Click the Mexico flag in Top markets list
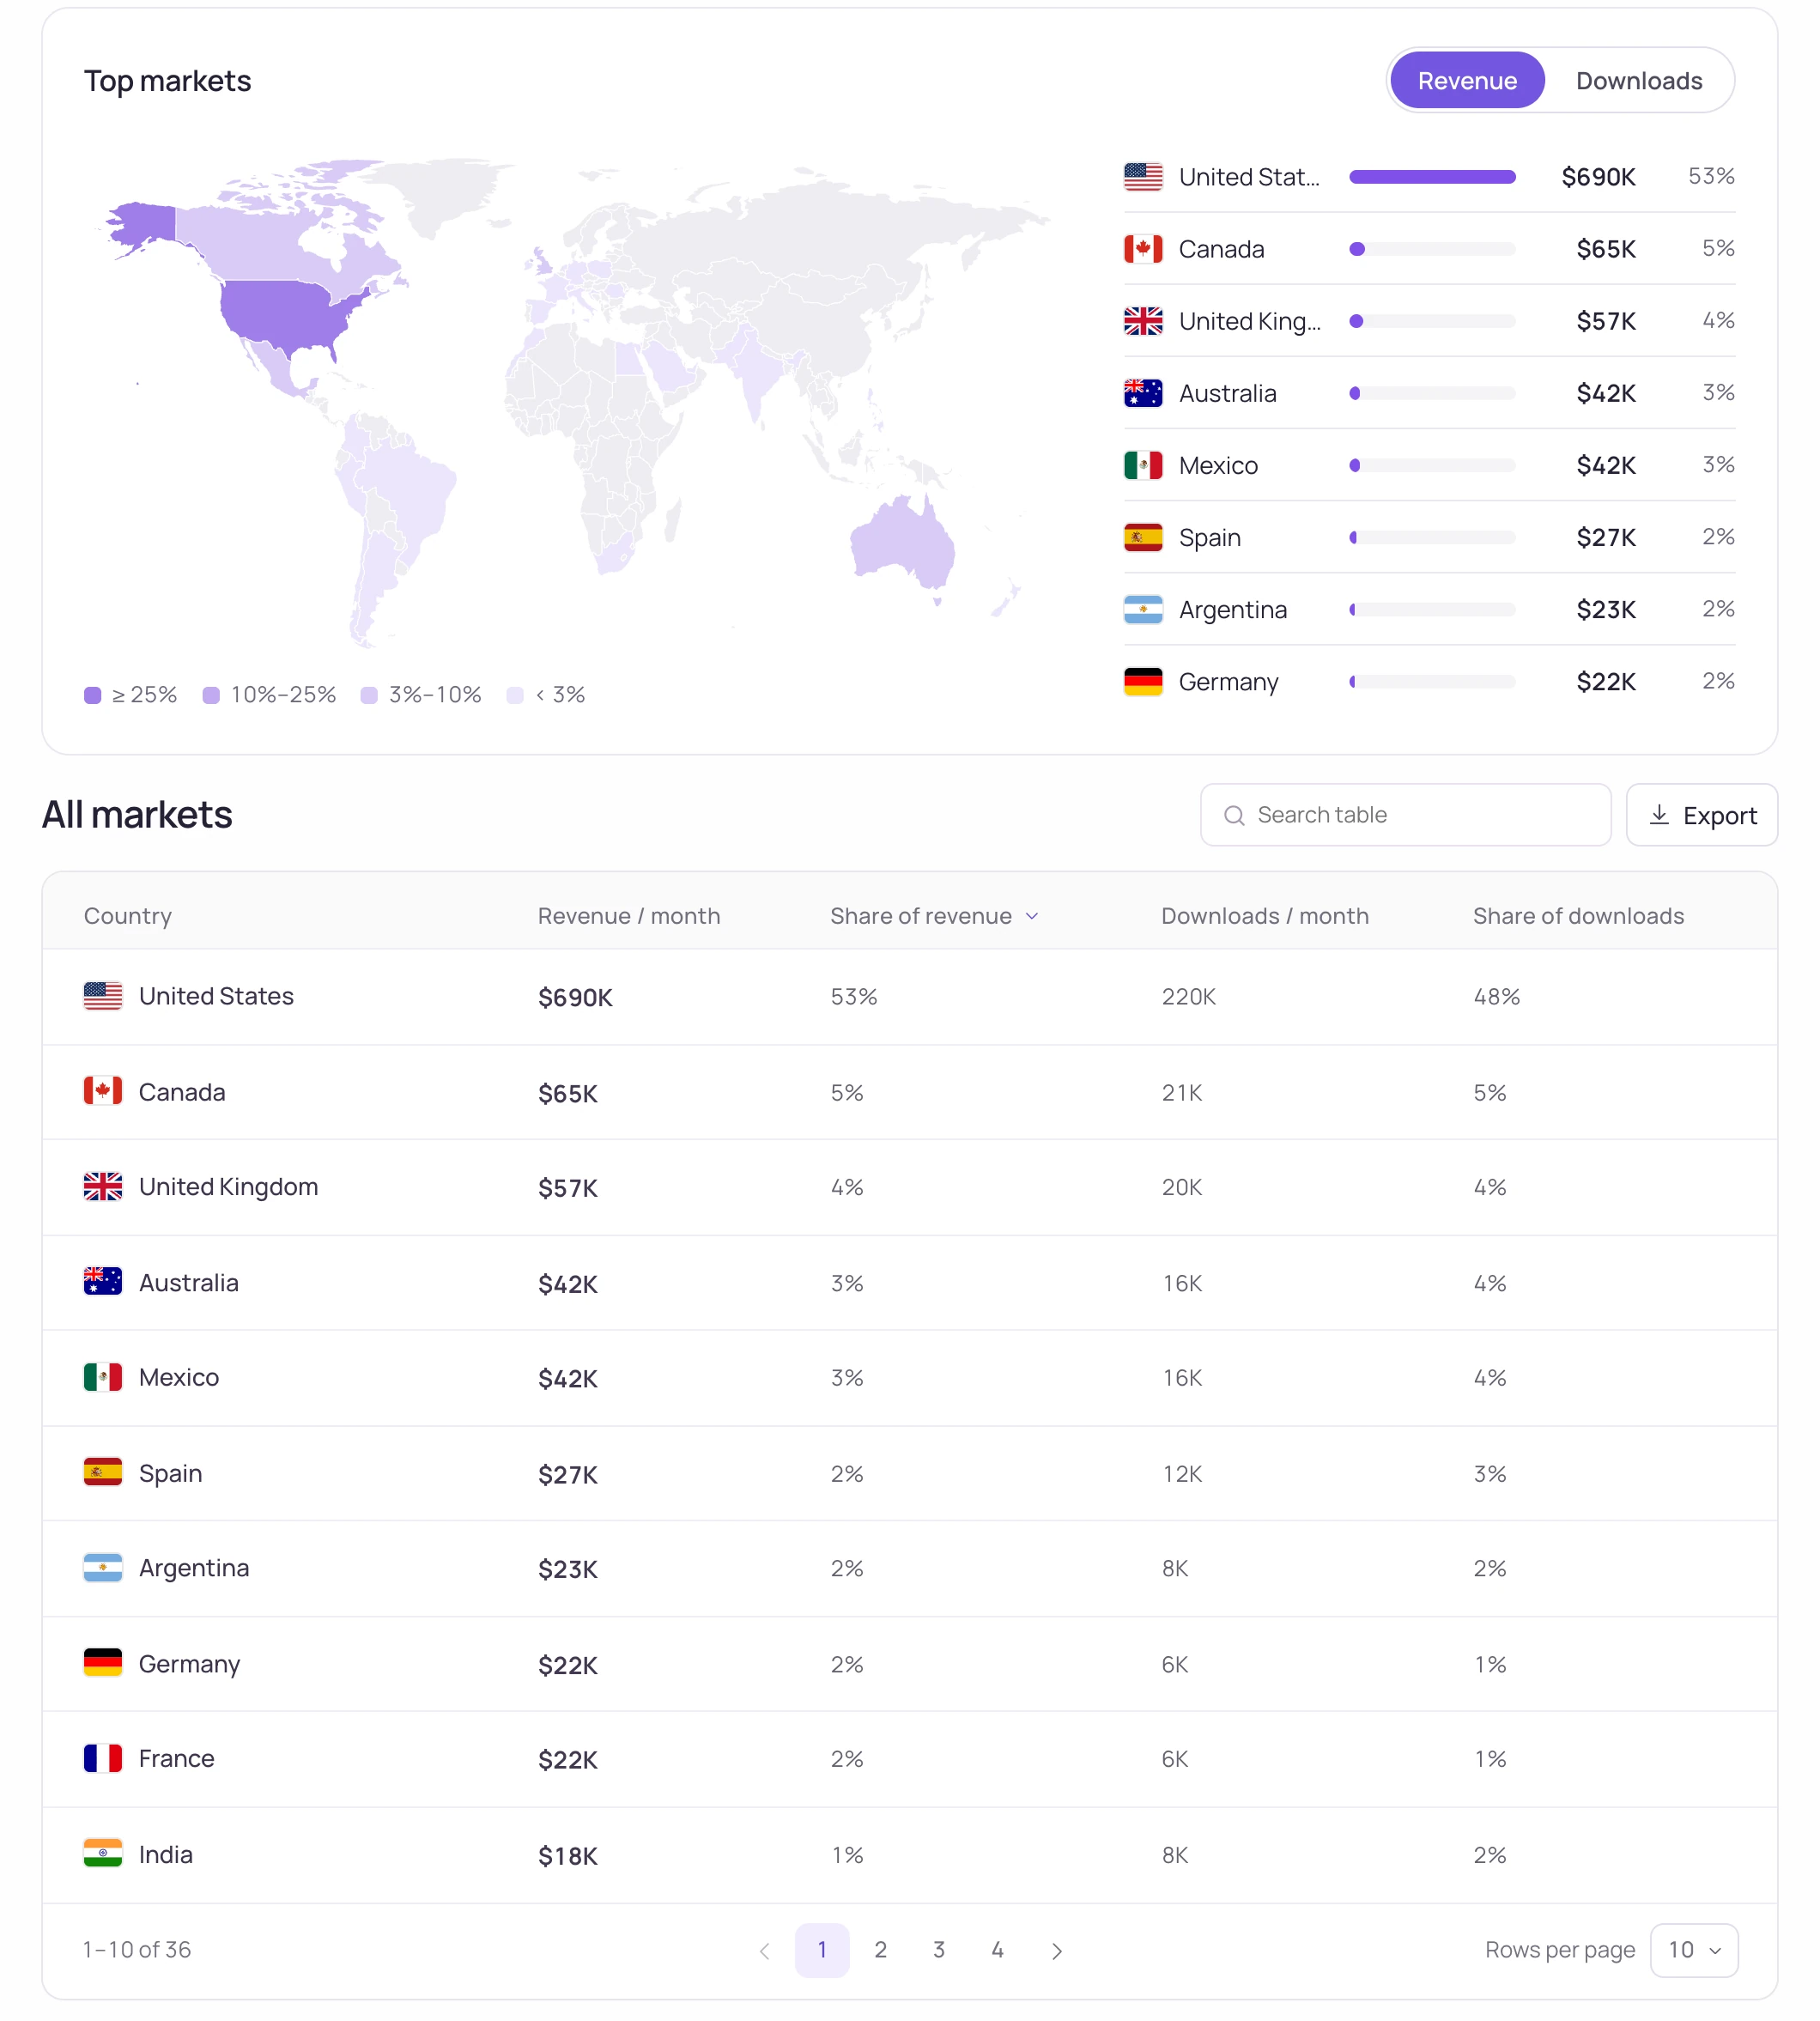1820x2021 pixels. click(x=1143, y=465)
